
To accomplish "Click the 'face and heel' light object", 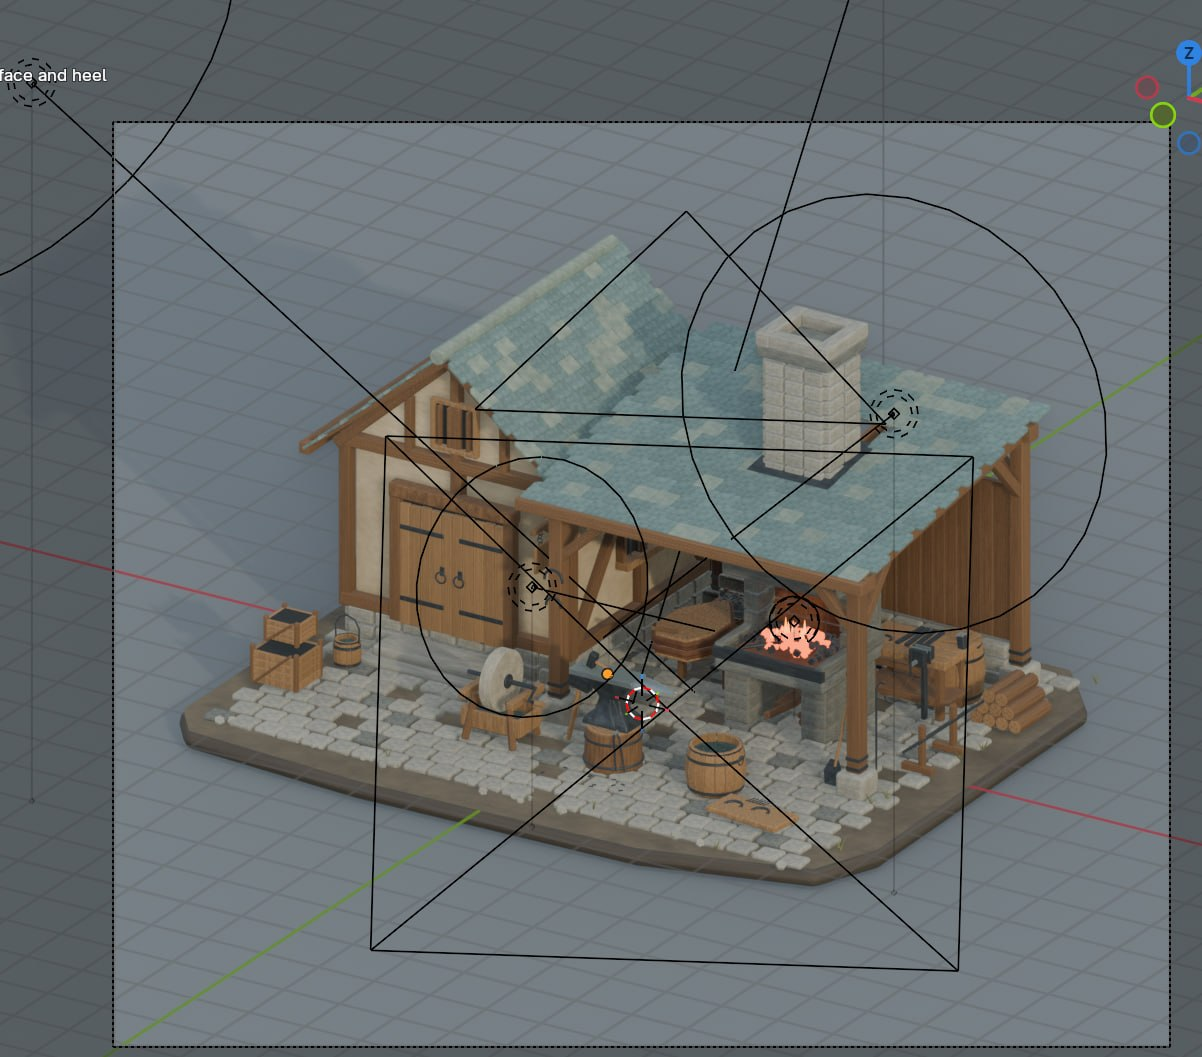I will (31, 83).
